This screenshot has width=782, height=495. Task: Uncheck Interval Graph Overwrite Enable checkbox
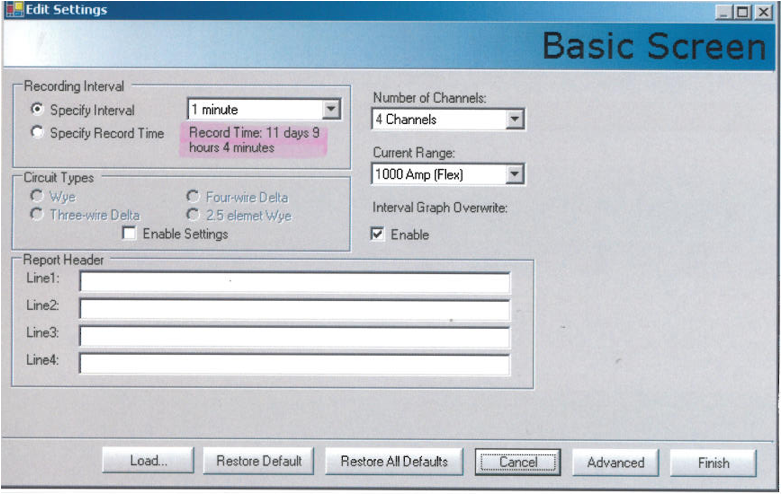378,234
